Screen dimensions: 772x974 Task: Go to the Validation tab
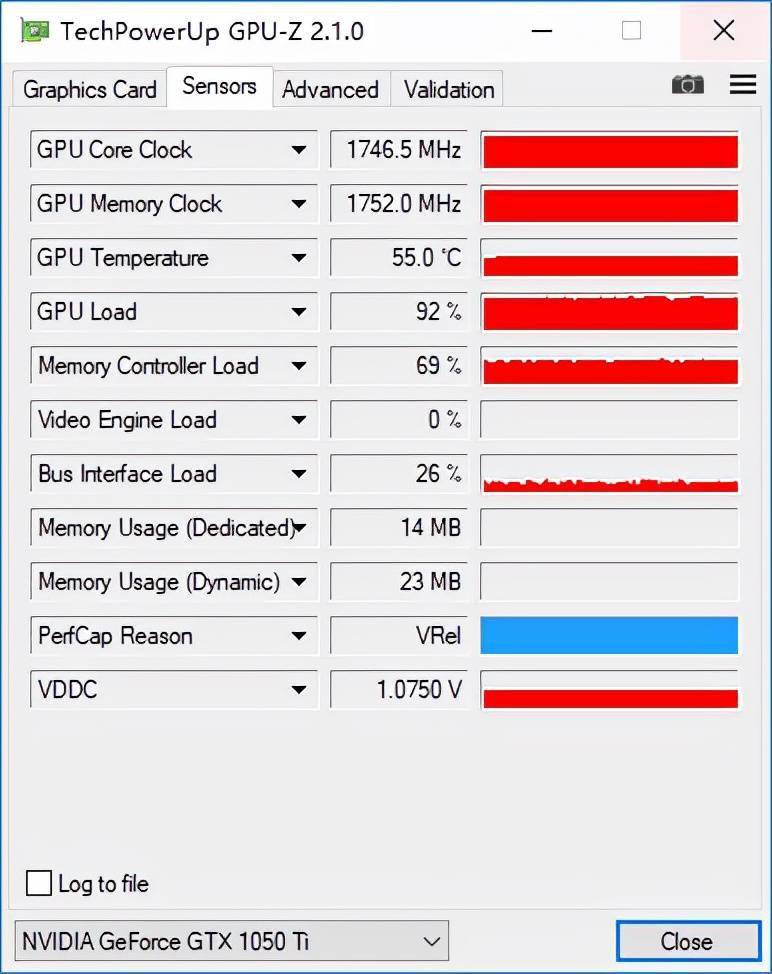448,89
